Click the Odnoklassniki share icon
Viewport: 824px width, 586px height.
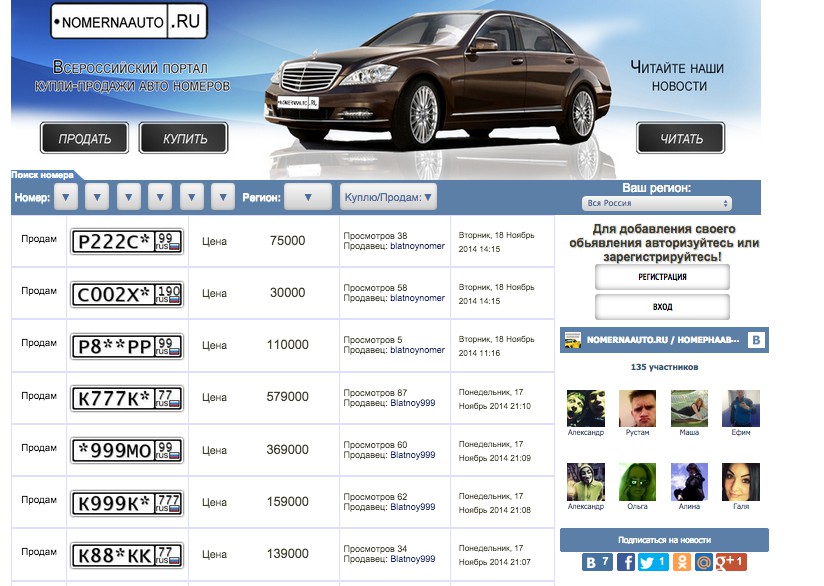682,562
